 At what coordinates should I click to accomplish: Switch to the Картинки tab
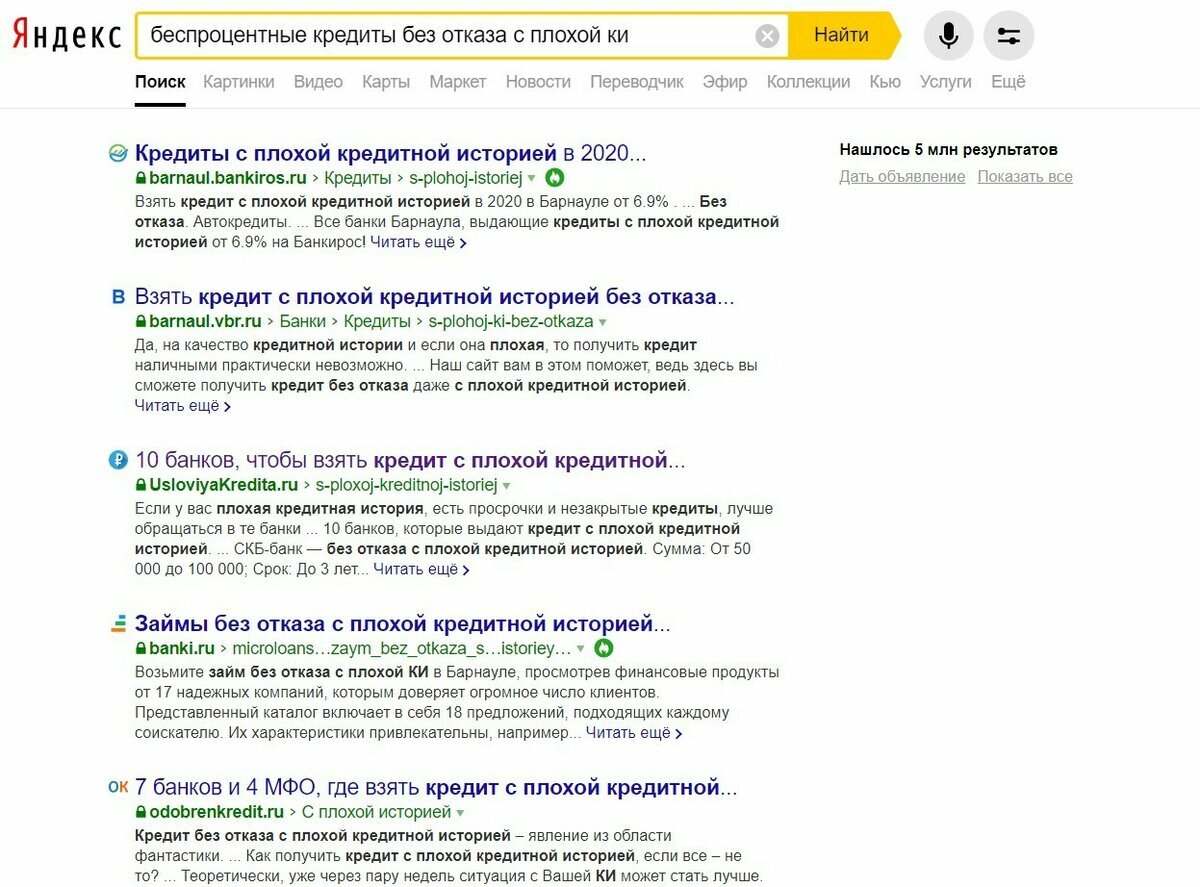pos(239,82)
